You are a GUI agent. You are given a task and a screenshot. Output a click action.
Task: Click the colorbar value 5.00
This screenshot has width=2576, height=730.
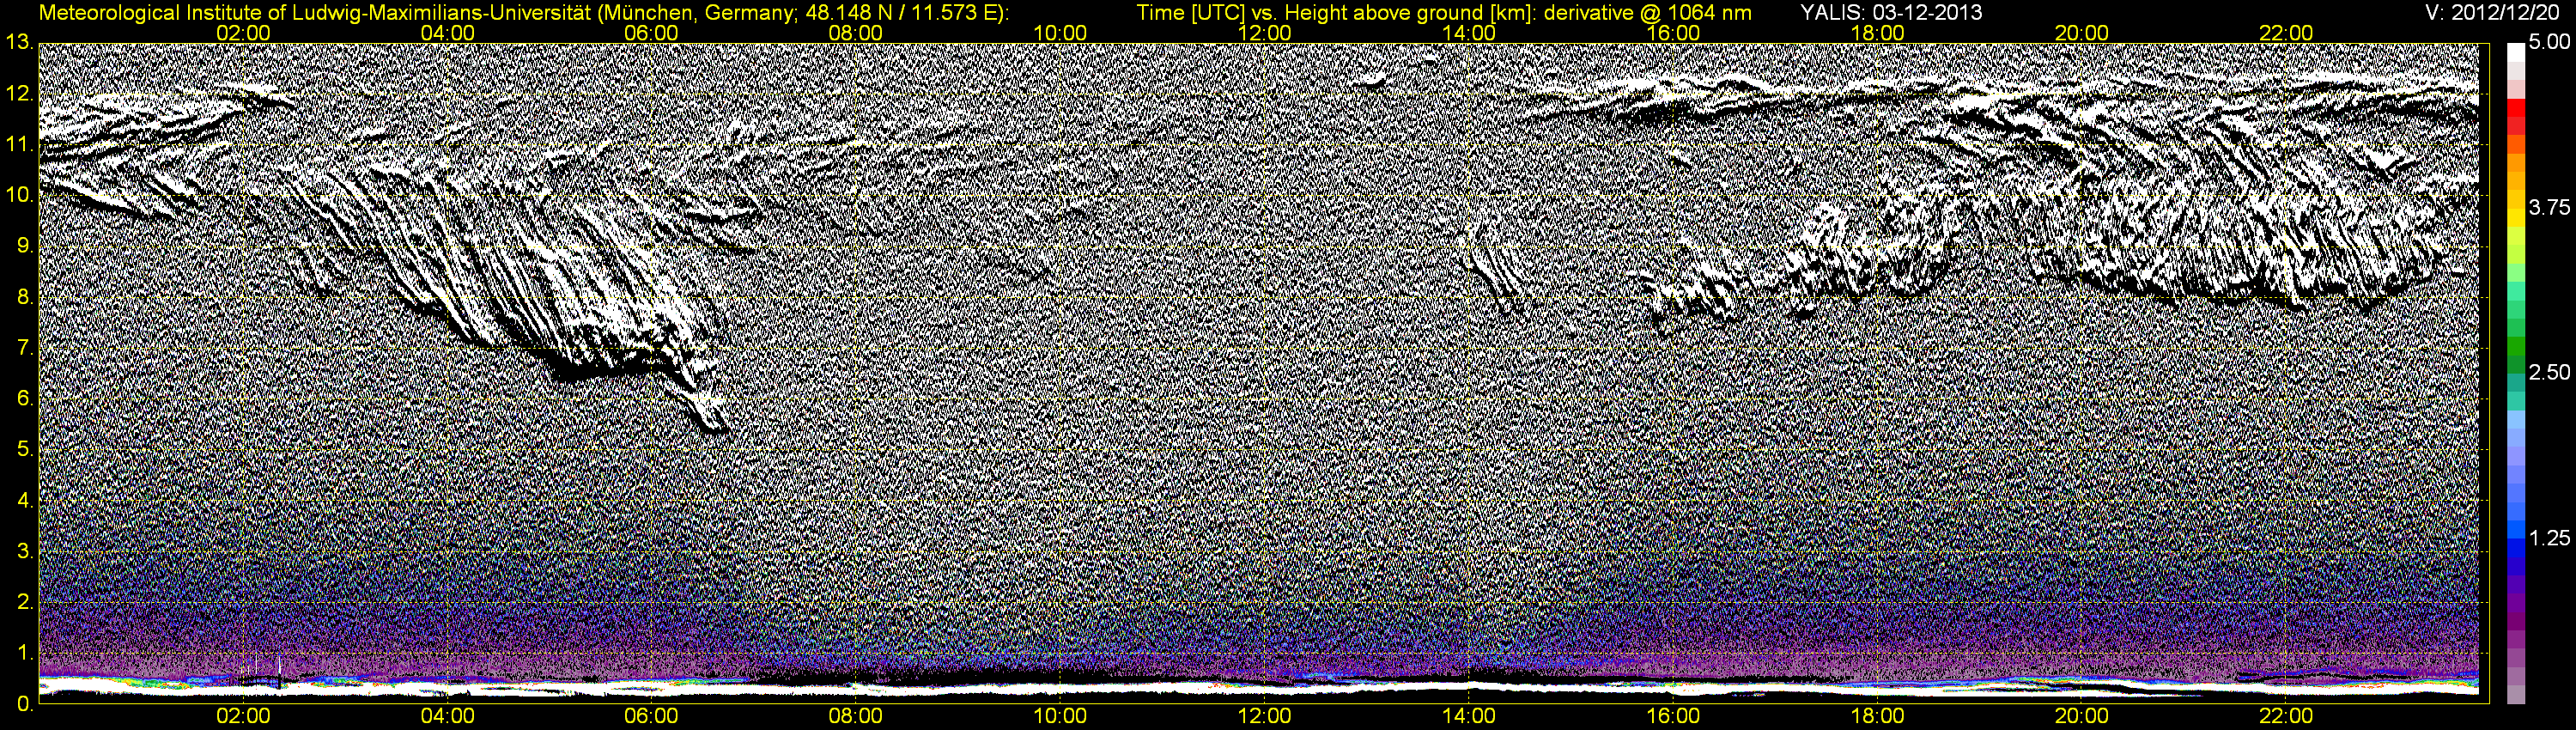(2549, 43)
